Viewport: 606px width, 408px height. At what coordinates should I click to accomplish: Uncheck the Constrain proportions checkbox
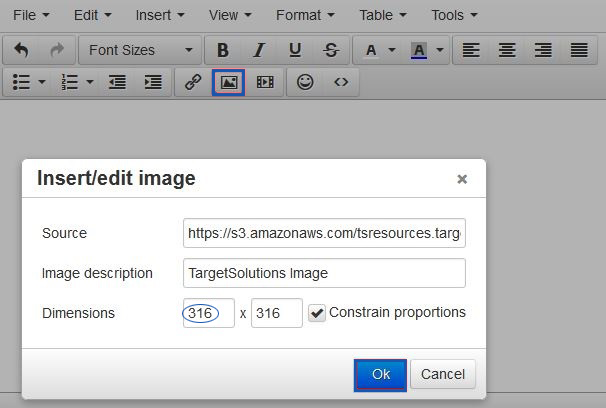317,313
